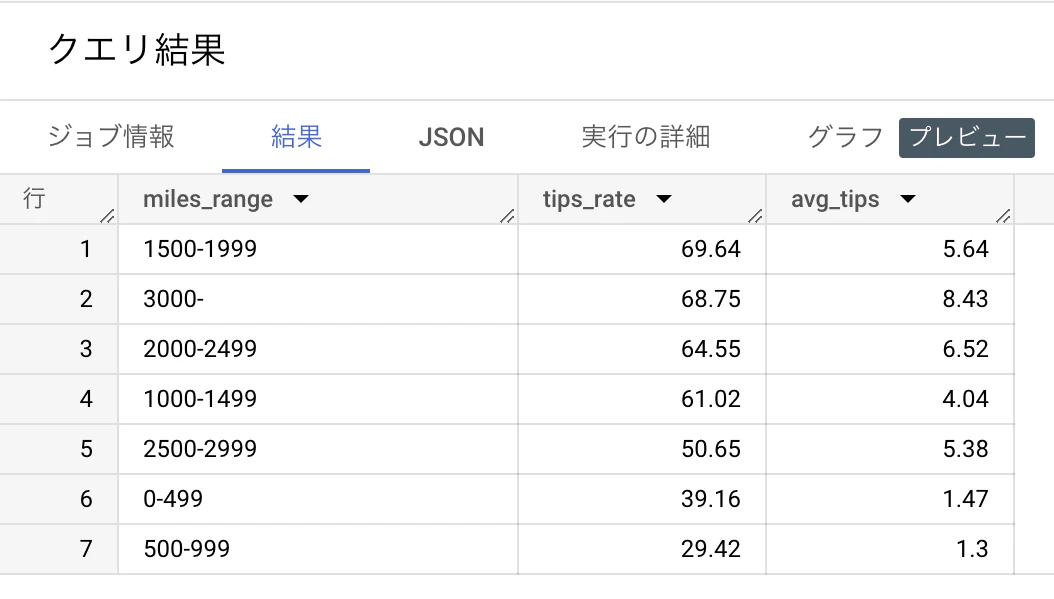The height and width of the screenshot is (599, 1054).
Task: Switch to the JSON tab
Action: [x=450, y=137]
